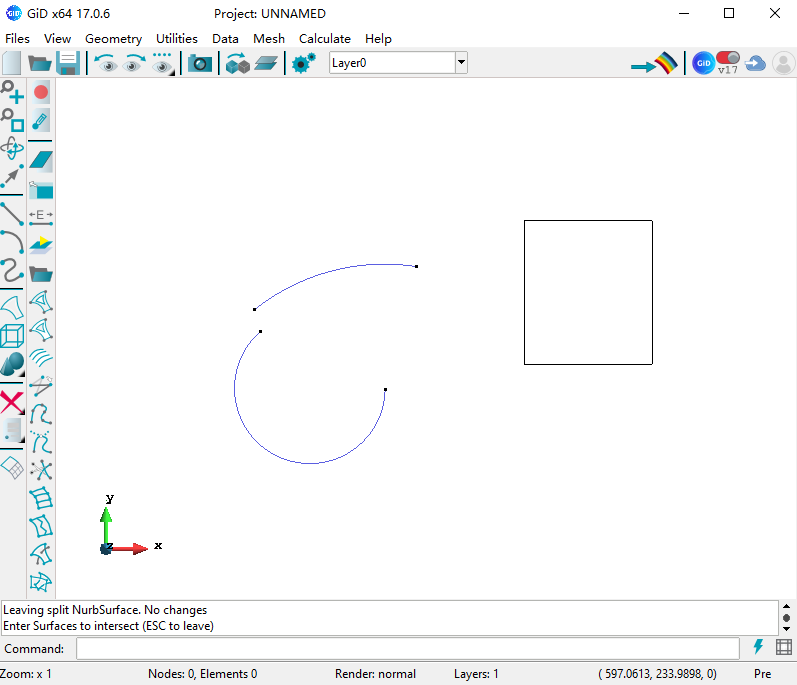Click the surface with crossing curve icon
Screen dimensions: 797x685
coord(41,554)
